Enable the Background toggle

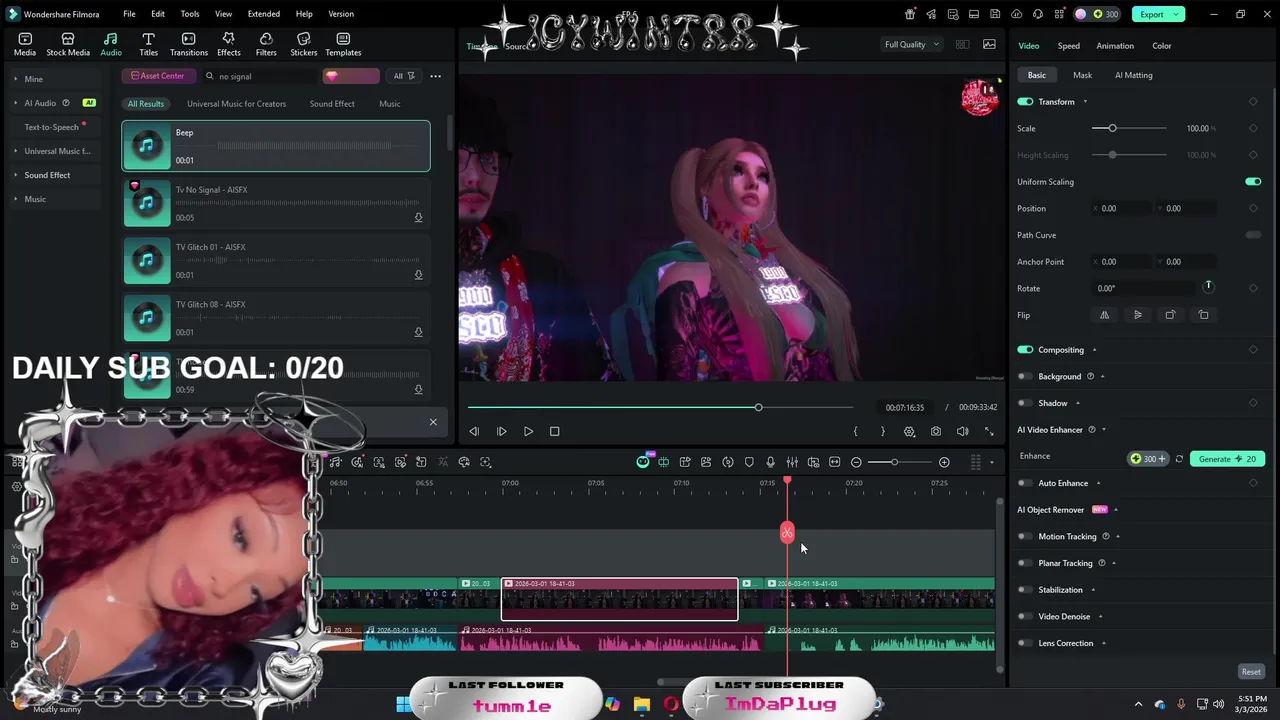(x=1025, y=376)
